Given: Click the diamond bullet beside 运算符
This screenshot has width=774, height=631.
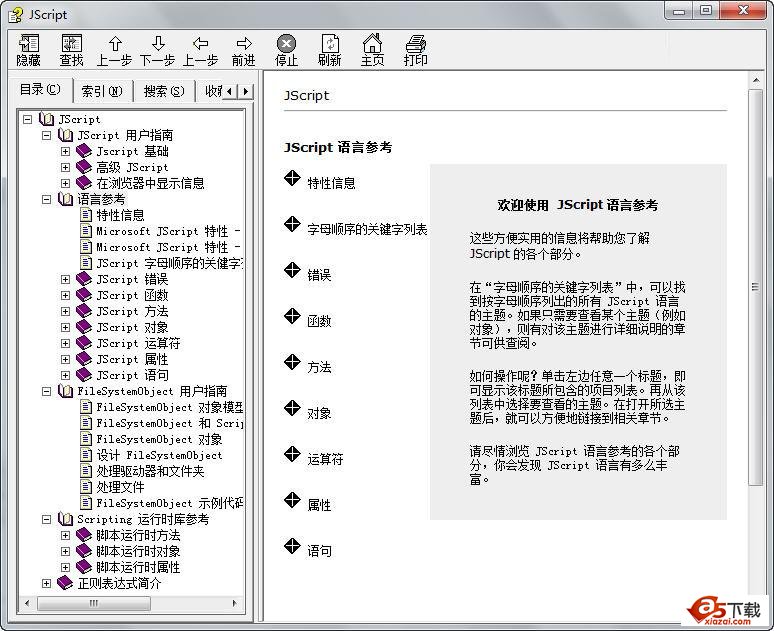Looking at the screenshot, I should pos(292,454).
